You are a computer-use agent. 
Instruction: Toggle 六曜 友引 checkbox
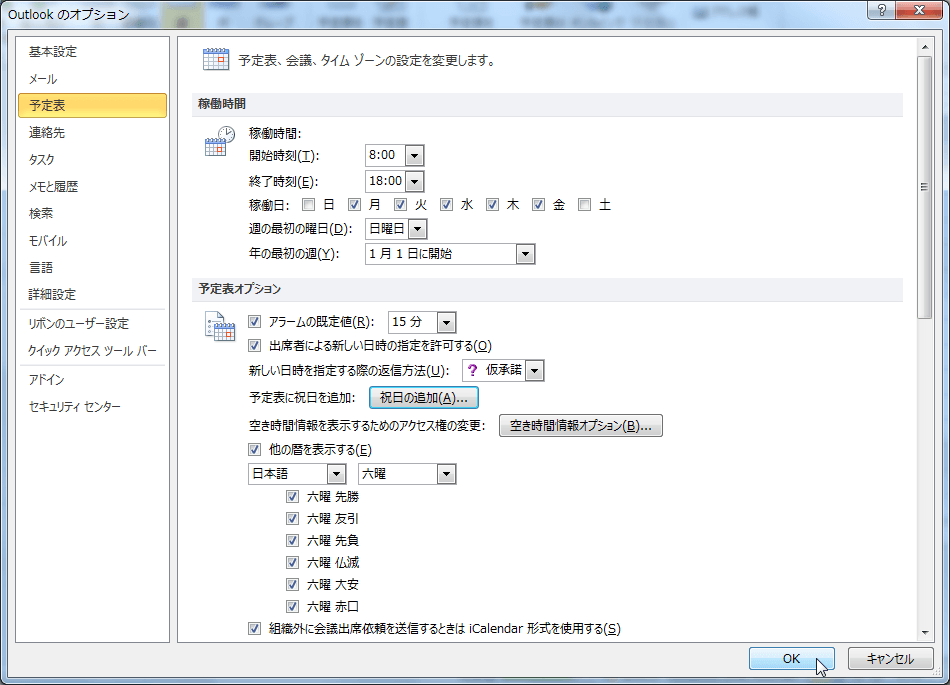coord(293,518)
